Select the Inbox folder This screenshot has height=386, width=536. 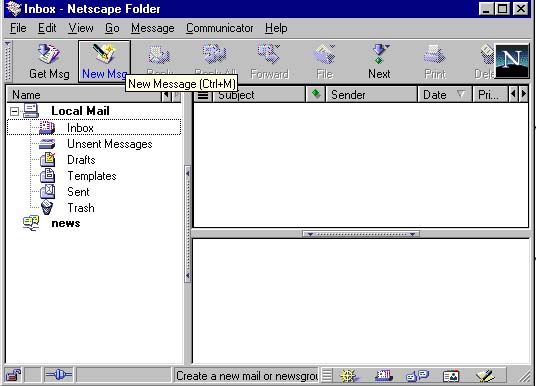click(94, 128)
